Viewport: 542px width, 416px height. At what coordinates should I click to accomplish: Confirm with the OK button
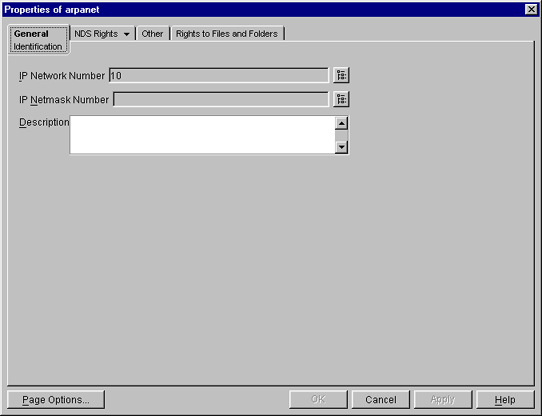coord(318,400)
